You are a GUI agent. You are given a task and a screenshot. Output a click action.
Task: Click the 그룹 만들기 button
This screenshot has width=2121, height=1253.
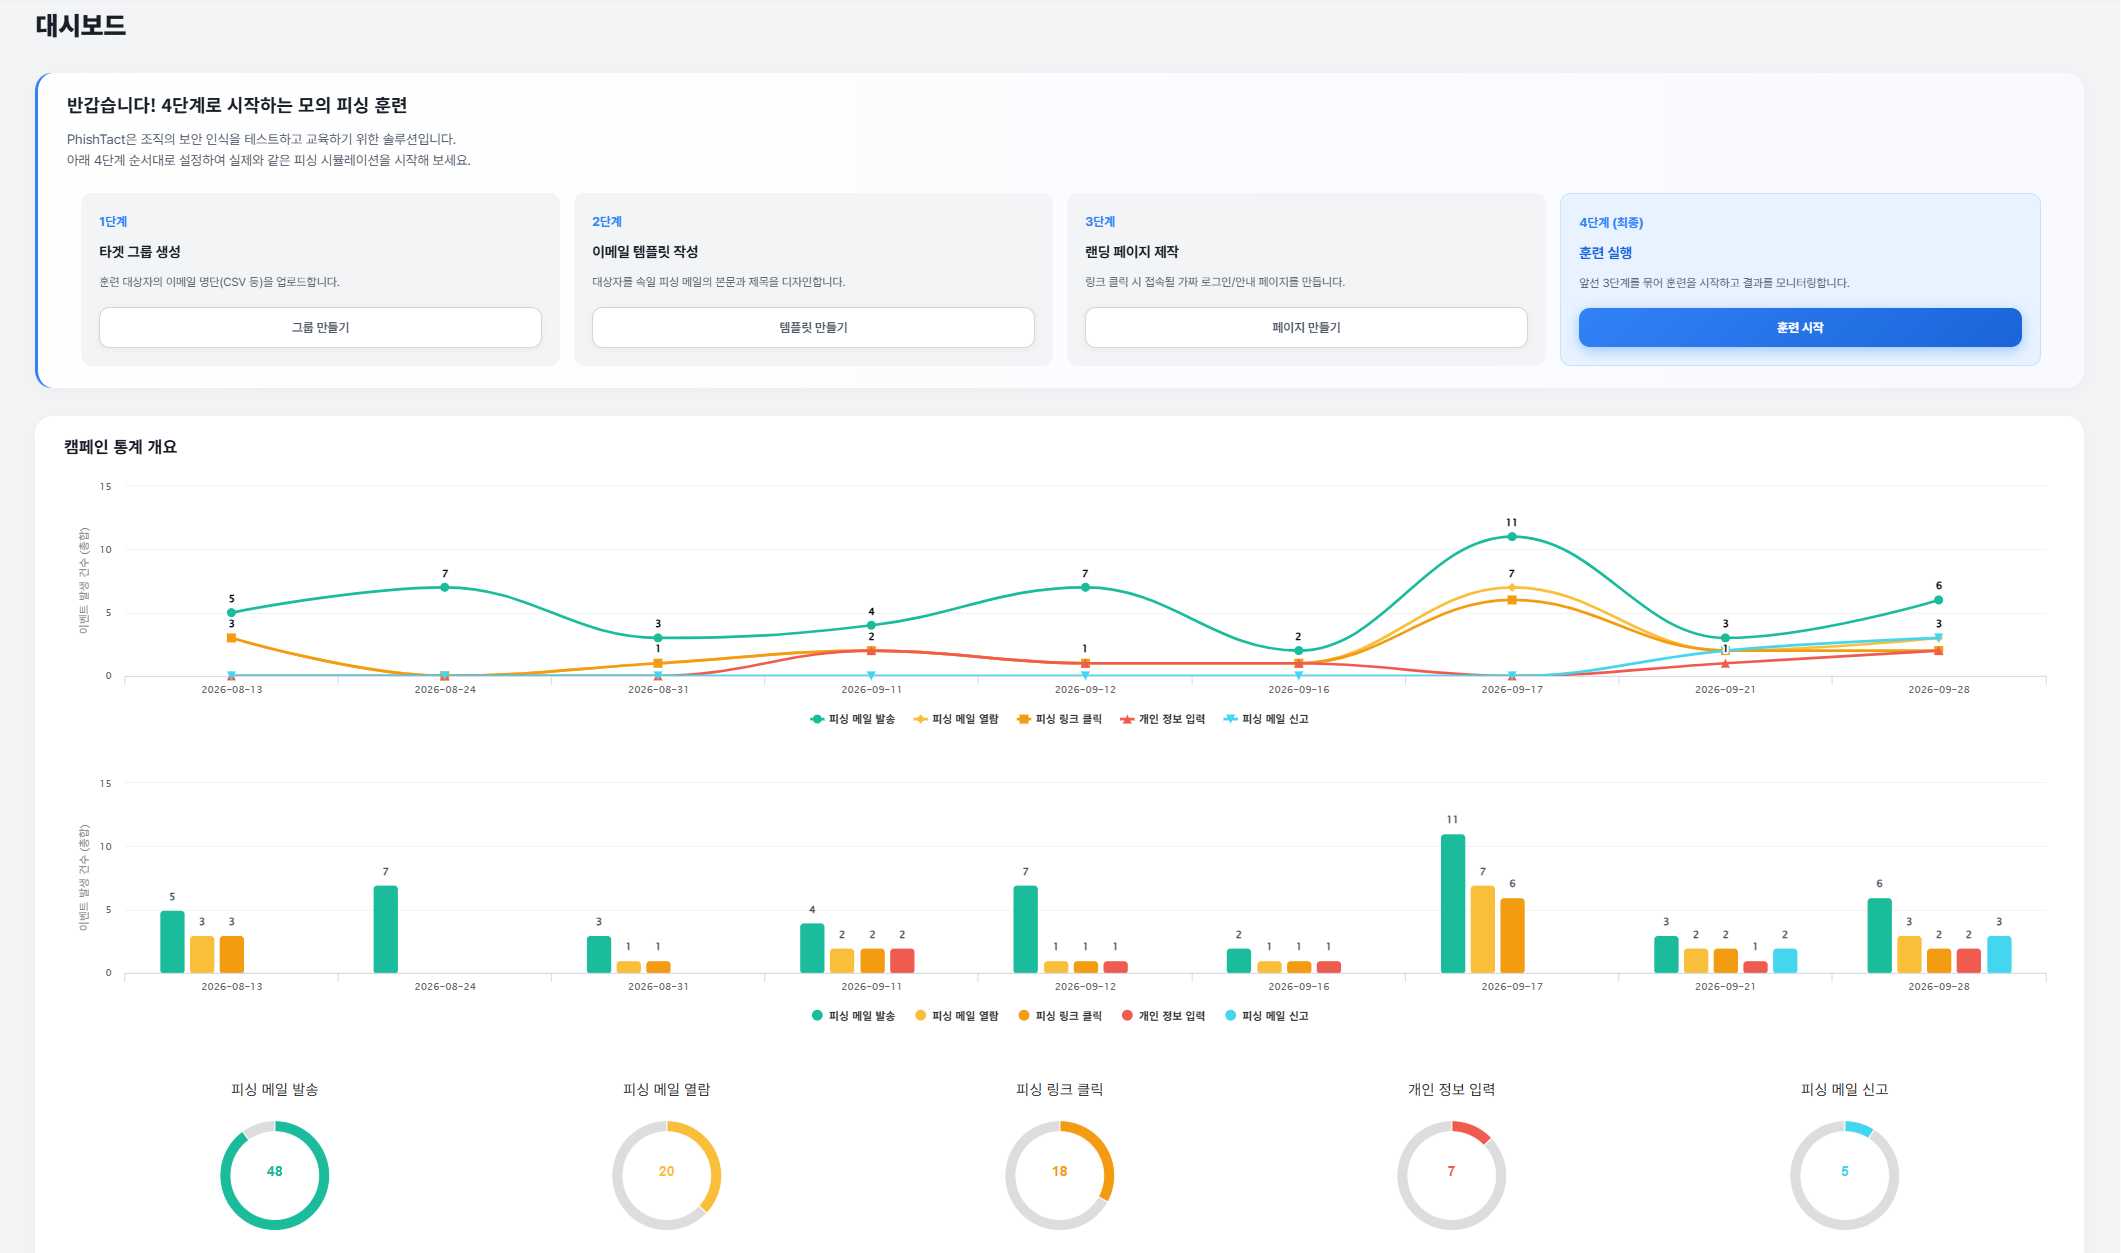(x=320, y=327)
